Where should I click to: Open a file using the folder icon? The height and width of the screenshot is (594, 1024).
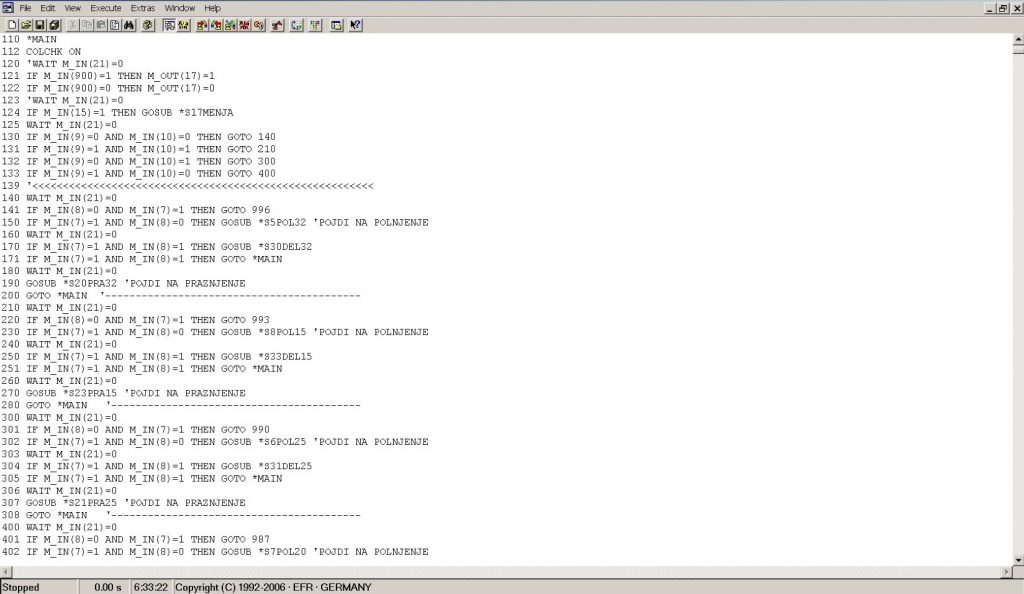click(x=25, y=24)
